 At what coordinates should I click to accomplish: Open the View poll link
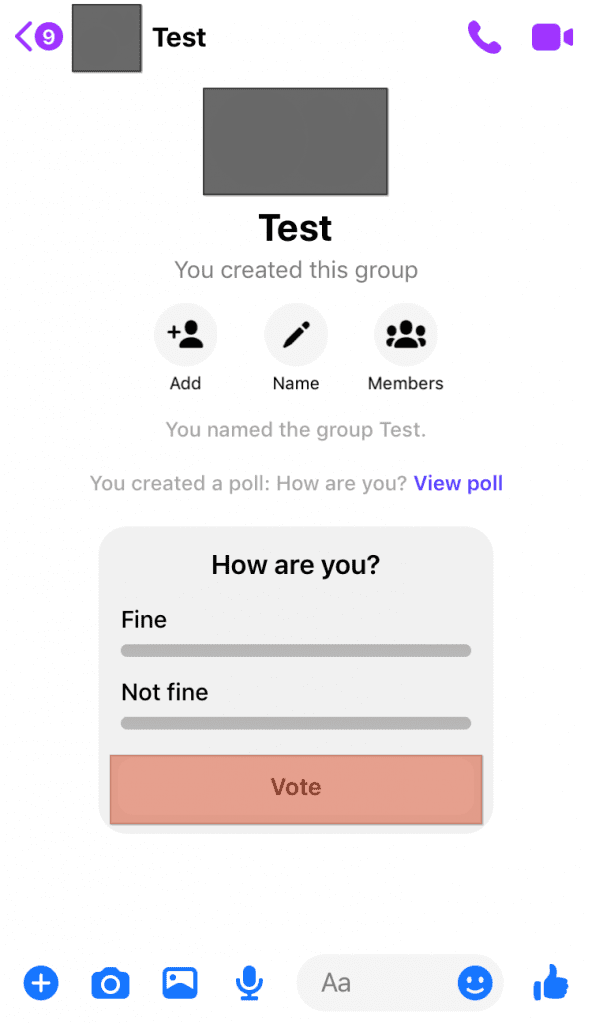458,483
